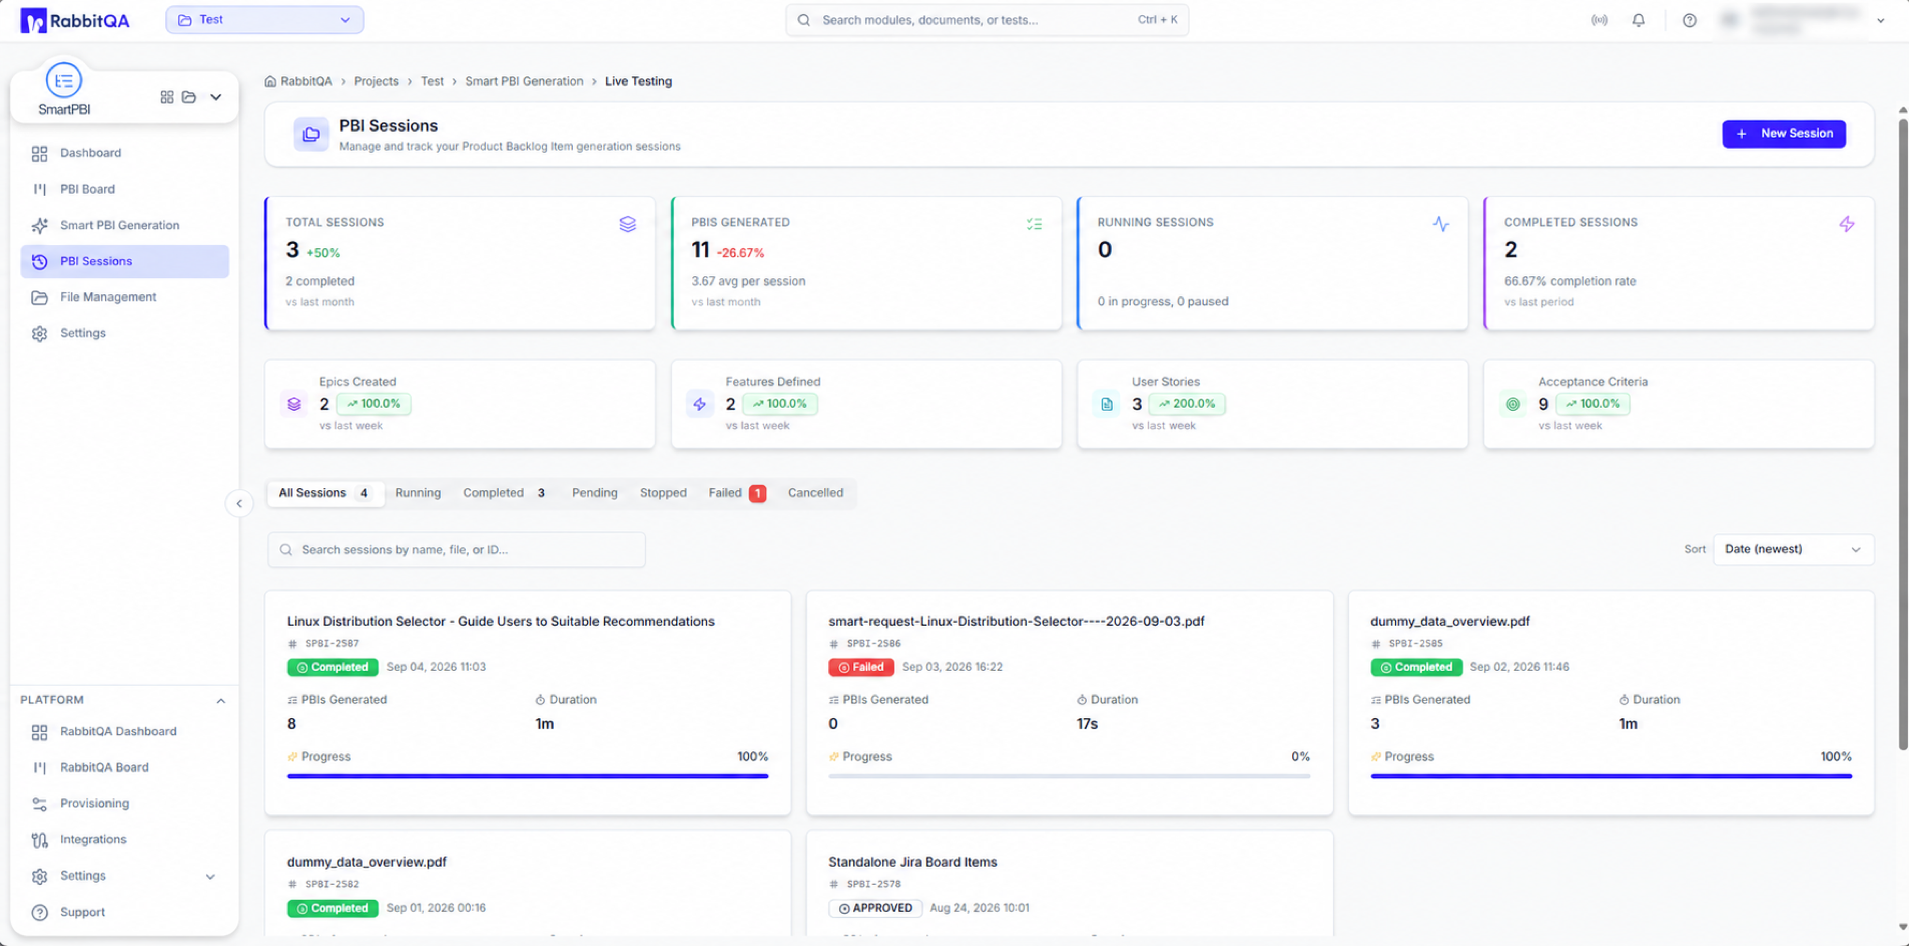Click the Completed Sessions lightning icon
Screen dimensions: 1909x946
[1846, 224]
